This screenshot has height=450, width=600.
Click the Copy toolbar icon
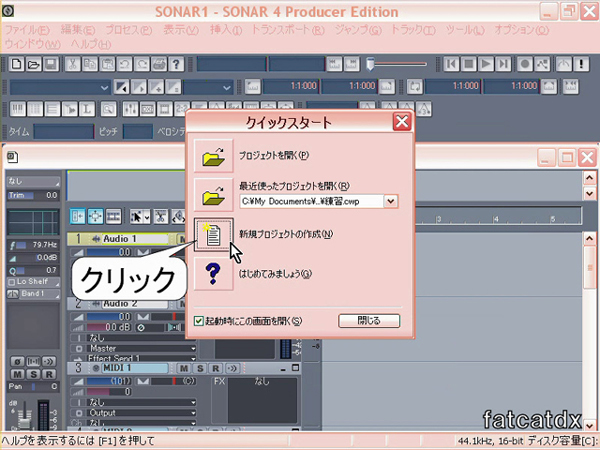pyautogui.click(x=90, y=64)
